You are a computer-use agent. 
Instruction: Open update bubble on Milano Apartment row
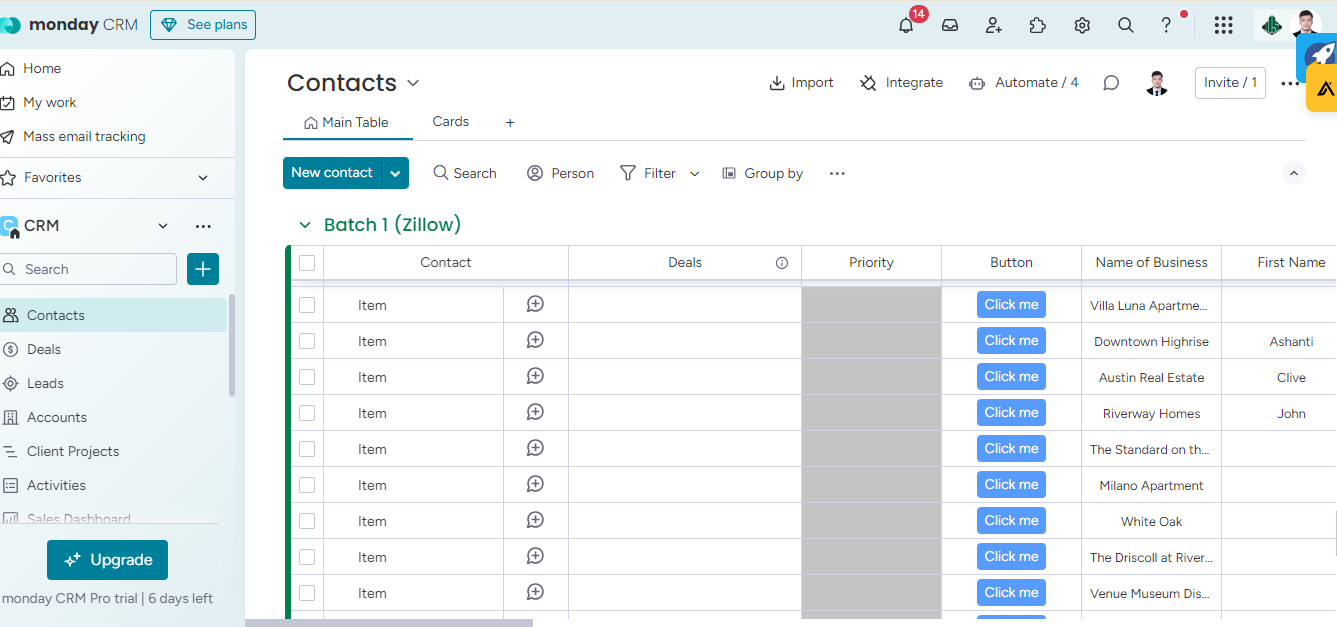click(x=535, y=484)
